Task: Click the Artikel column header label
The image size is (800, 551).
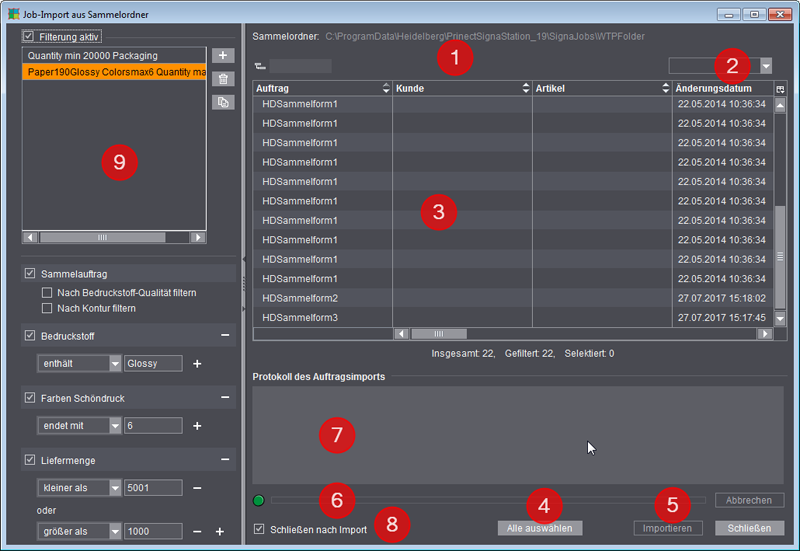Action: click(x=550, y=88)
